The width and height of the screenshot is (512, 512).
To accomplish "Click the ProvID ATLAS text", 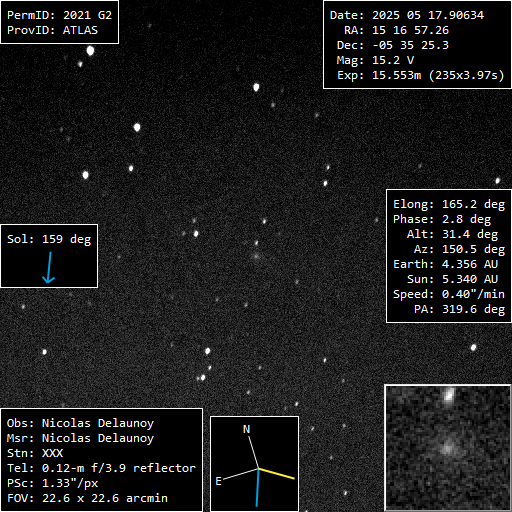I will point(52,30).
